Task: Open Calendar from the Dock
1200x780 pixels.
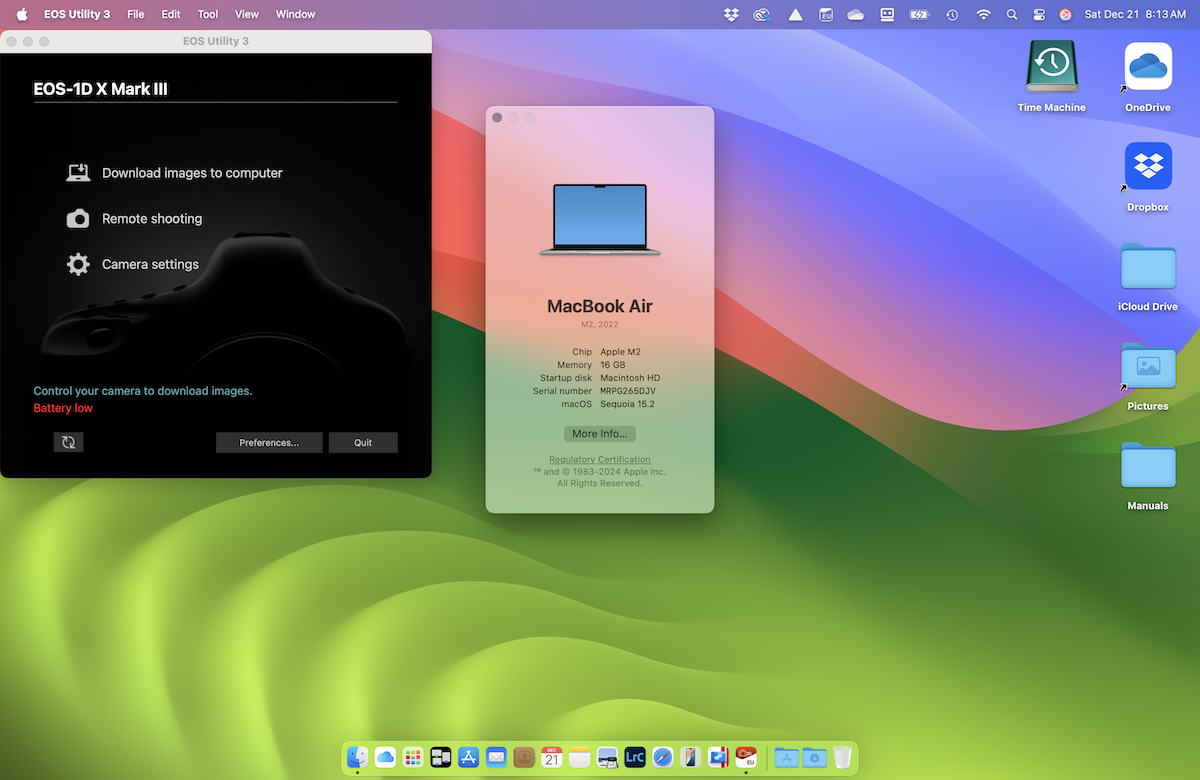Action: 551,757
